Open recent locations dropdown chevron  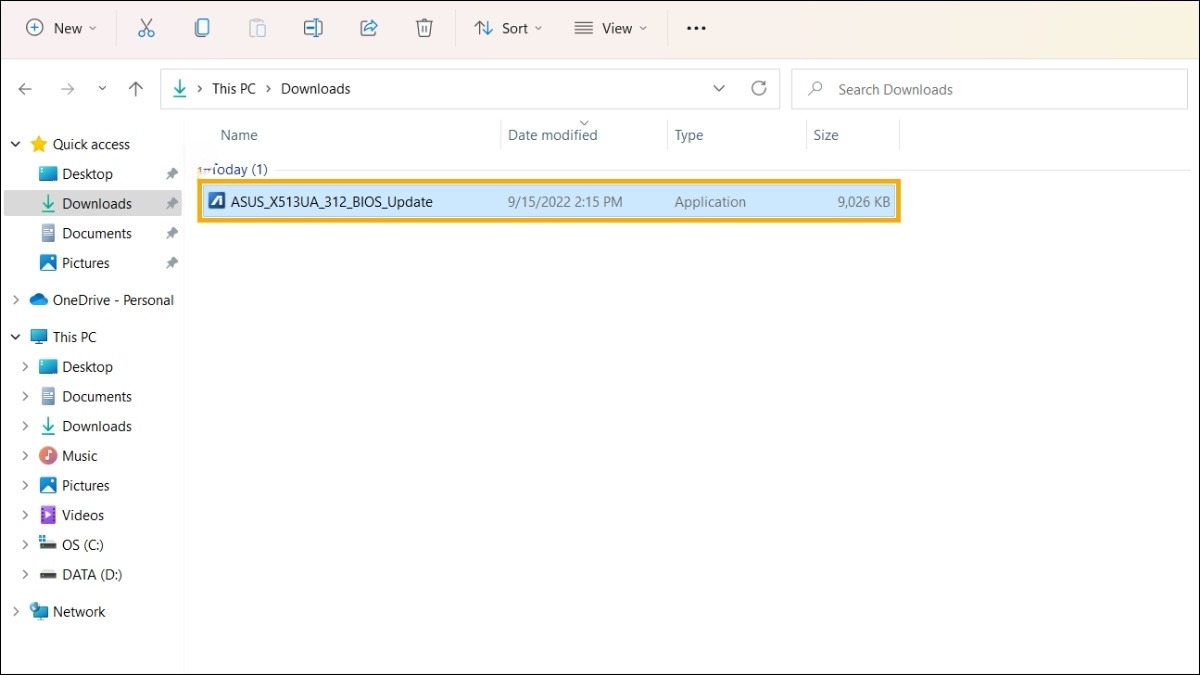[x=102, y=89]
